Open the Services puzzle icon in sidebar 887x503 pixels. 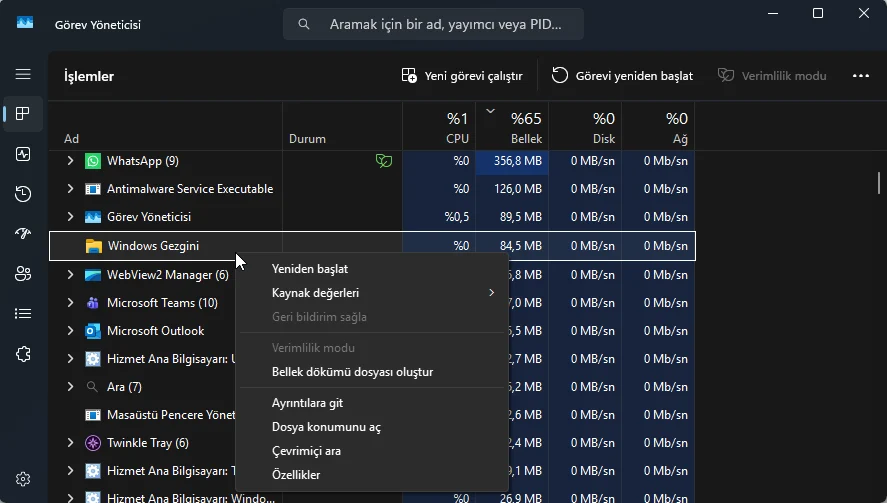point(23,354)
